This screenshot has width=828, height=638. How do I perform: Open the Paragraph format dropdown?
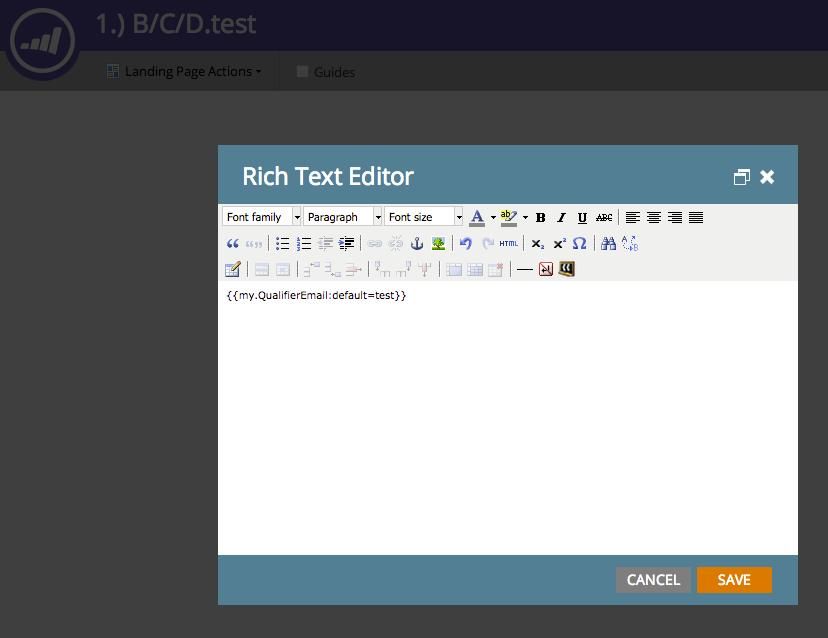[342, 217]
